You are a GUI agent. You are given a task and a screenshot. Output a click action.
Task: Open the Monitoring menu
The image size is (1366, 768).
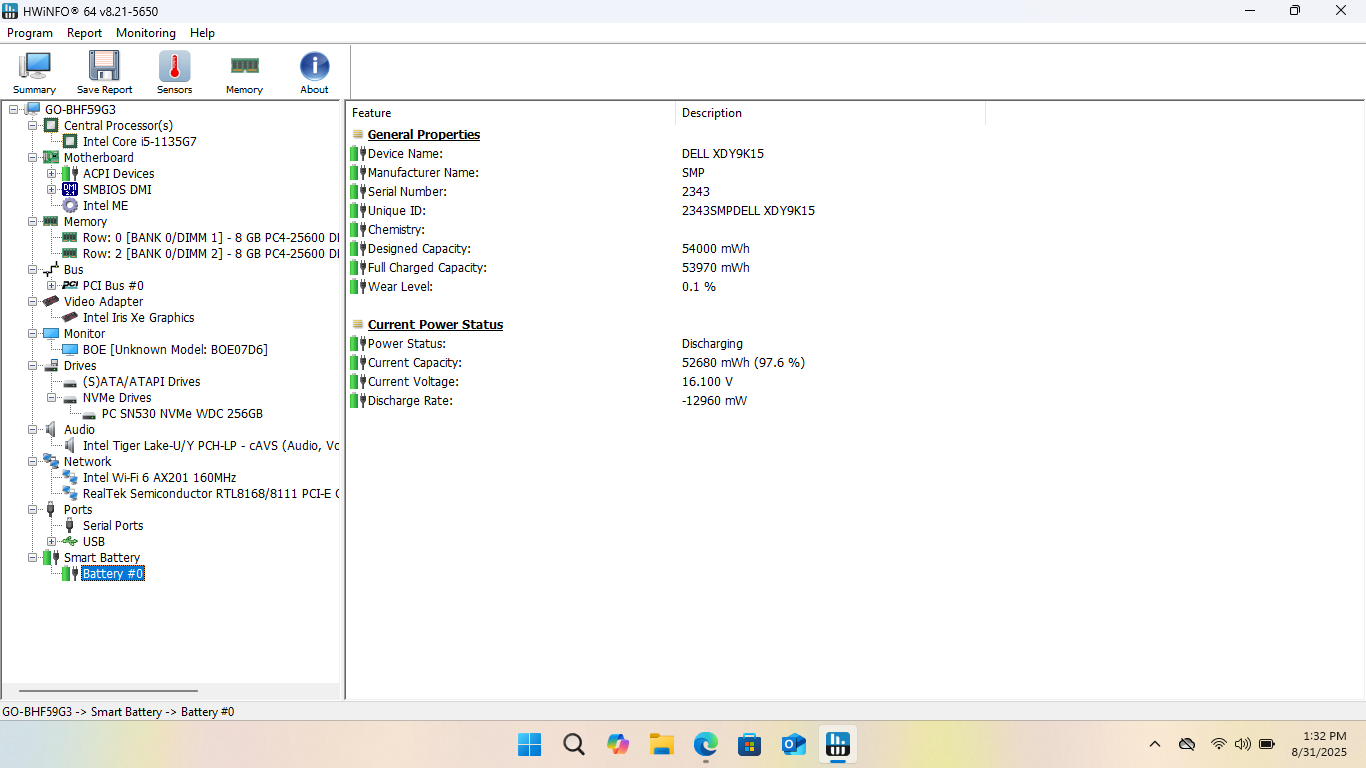[145, 33]
